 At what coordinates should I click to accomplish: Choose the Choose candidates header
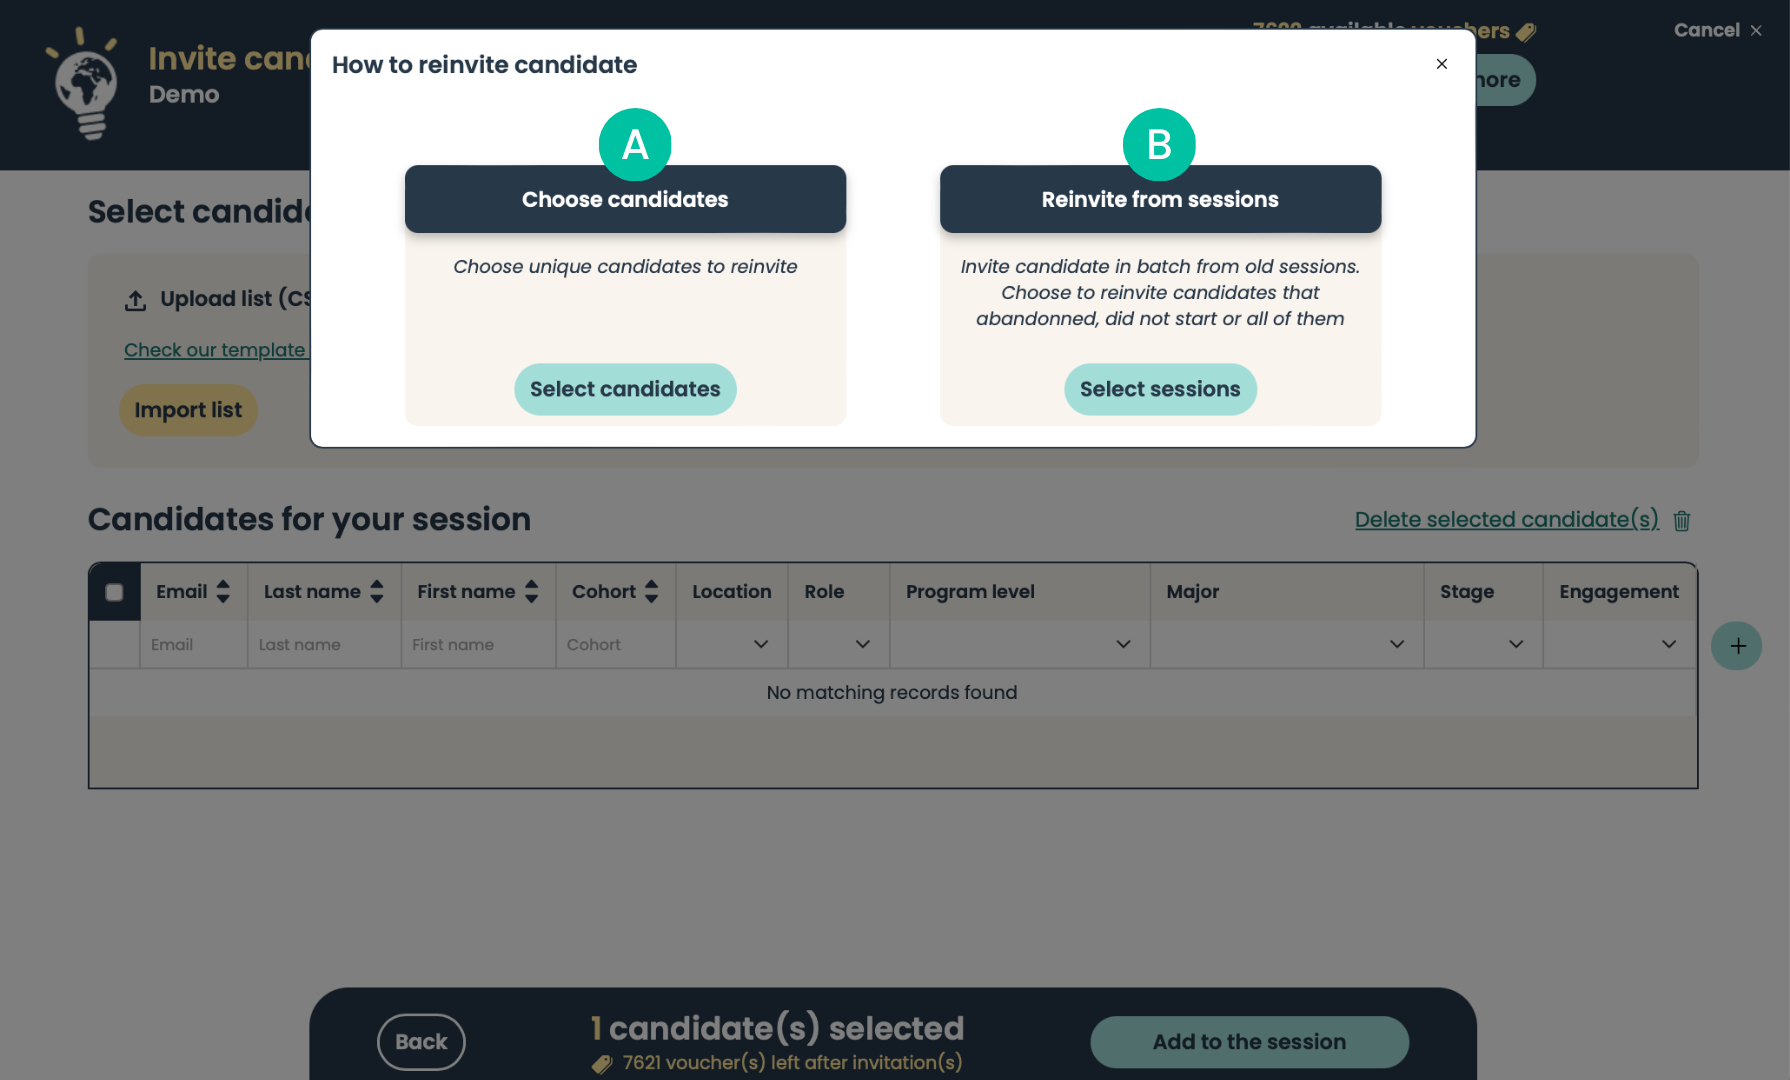click(x=625, y=199)
